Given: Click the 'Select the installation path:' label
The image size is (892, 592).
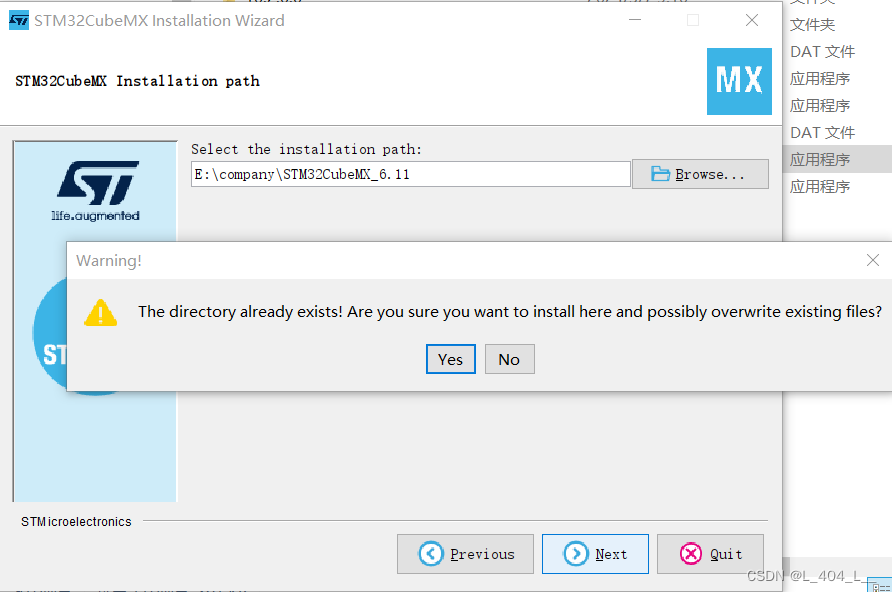Looking at the screenshot, I should 306,149.
